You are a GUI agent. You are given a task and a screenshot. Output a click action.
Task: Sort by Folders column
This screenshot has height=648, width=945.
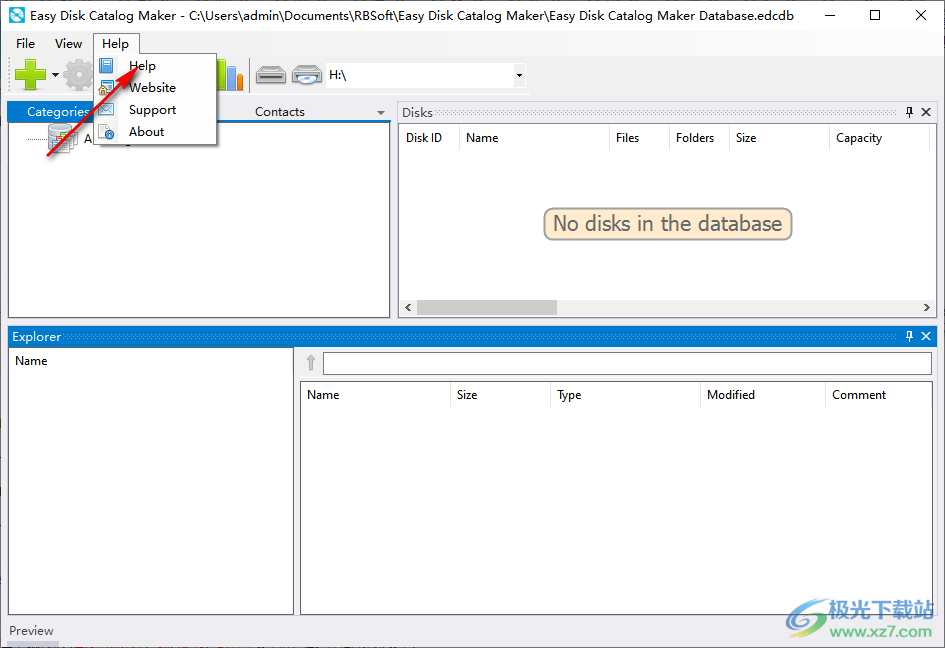[699, 138]
